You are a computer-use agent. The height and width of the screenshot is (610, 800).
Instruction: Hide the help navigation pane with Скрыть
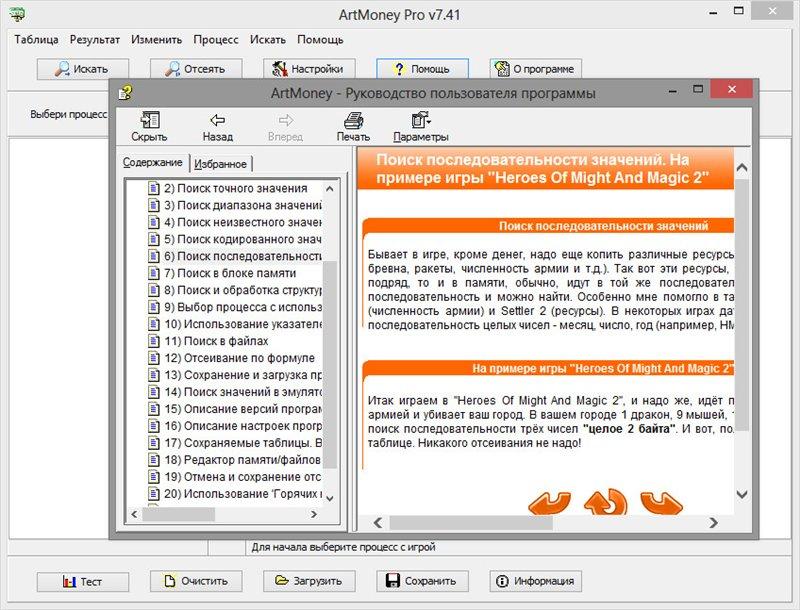[x=149, y=126]
